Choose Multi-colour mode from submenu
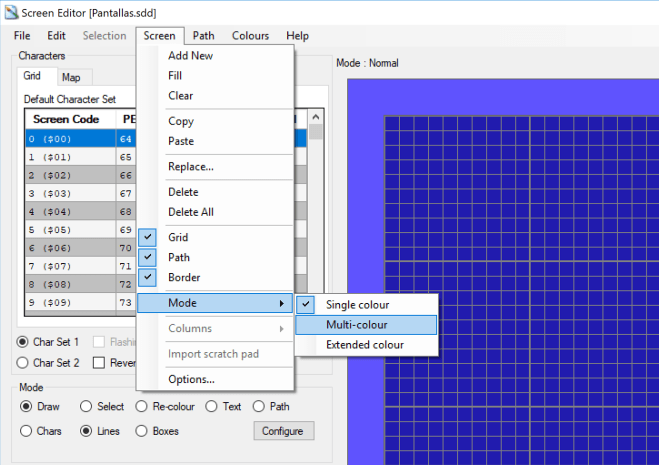659x465 pixels. (357, 325)
